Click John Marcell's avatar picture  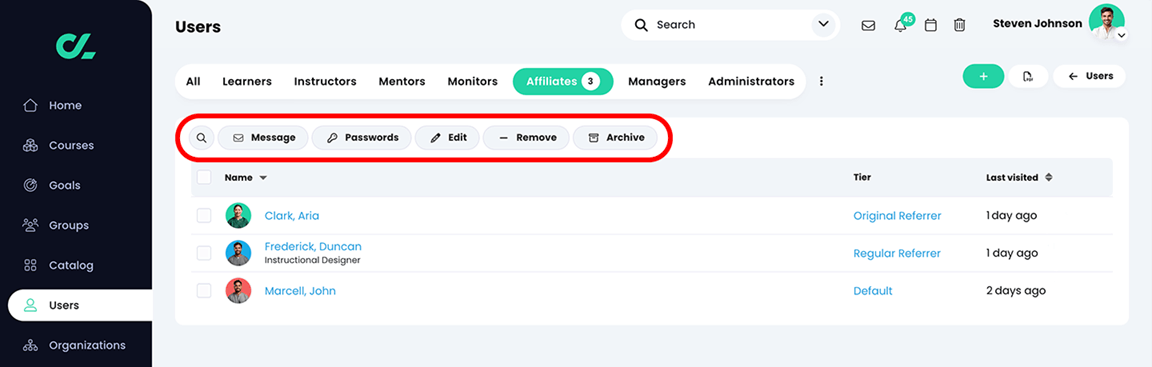click(238, 291)
